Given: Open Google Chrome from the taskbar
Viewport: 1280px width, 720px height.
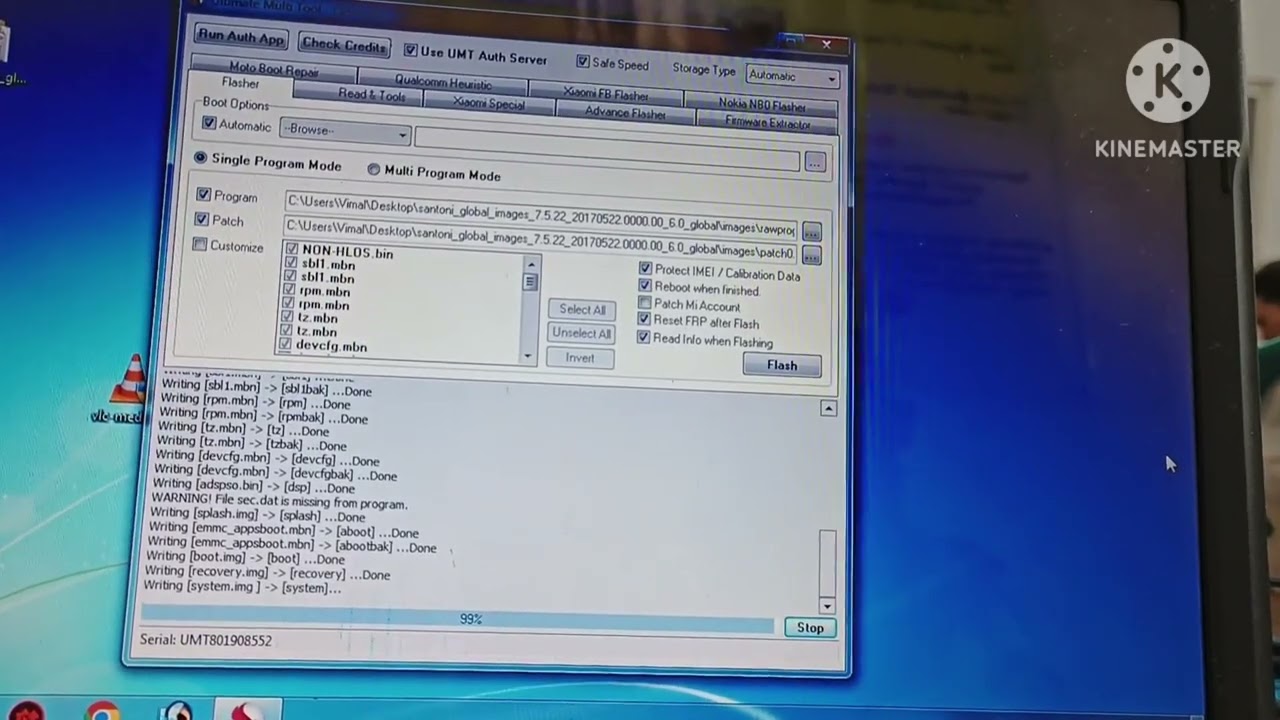Looking at the screenshot, I should [x=102, y=711].
